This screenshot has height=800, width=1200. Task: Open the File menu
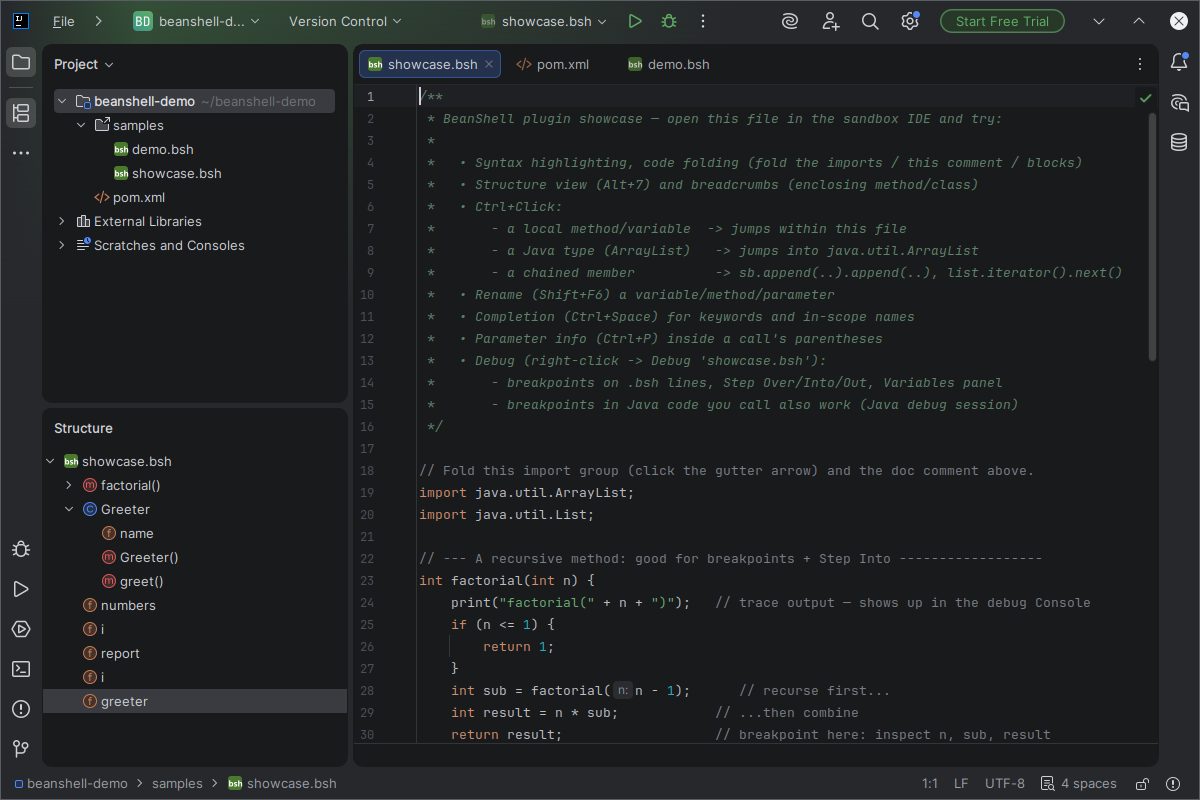[63, 21]
